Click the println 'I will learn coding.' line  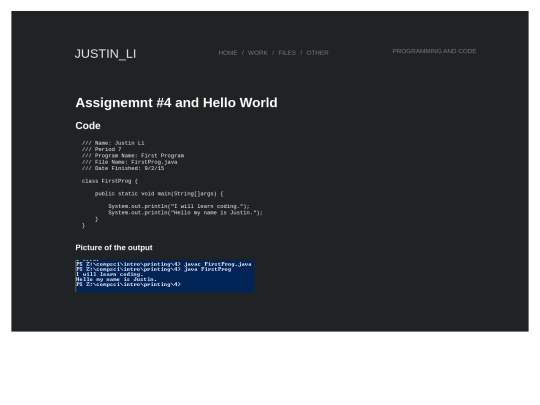[x=179, y=206]
